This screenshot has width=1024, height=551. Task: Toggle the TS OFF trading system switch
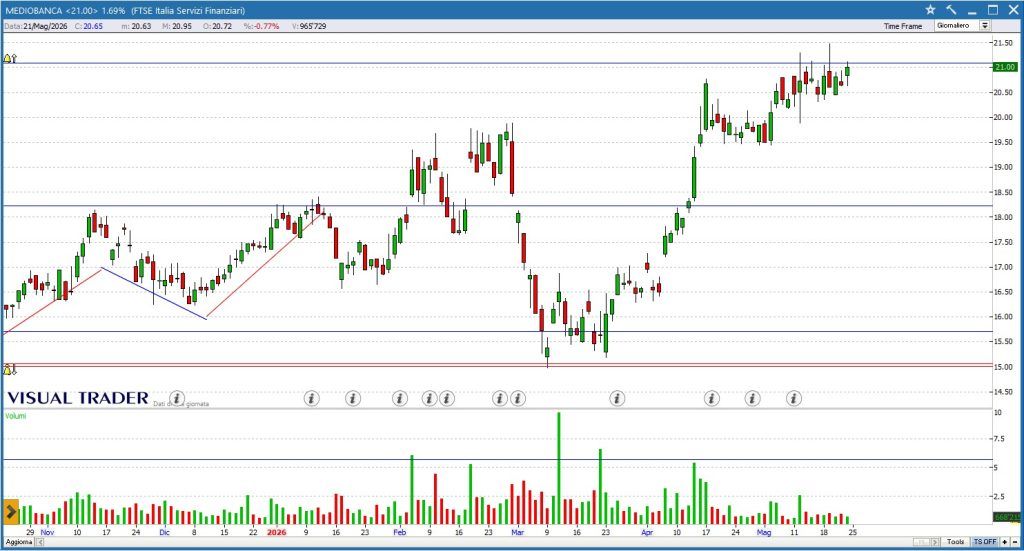coord(985,542)
